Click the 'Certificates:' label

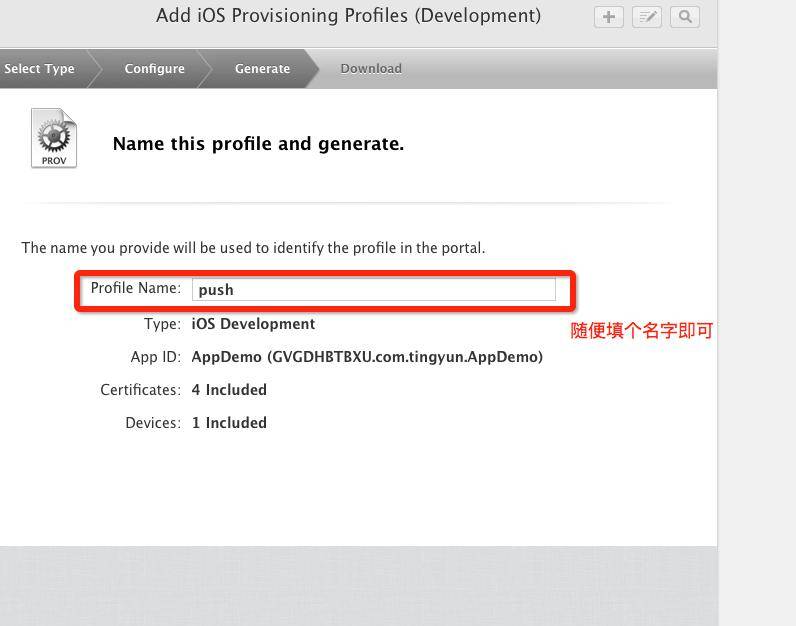(141, 390)
